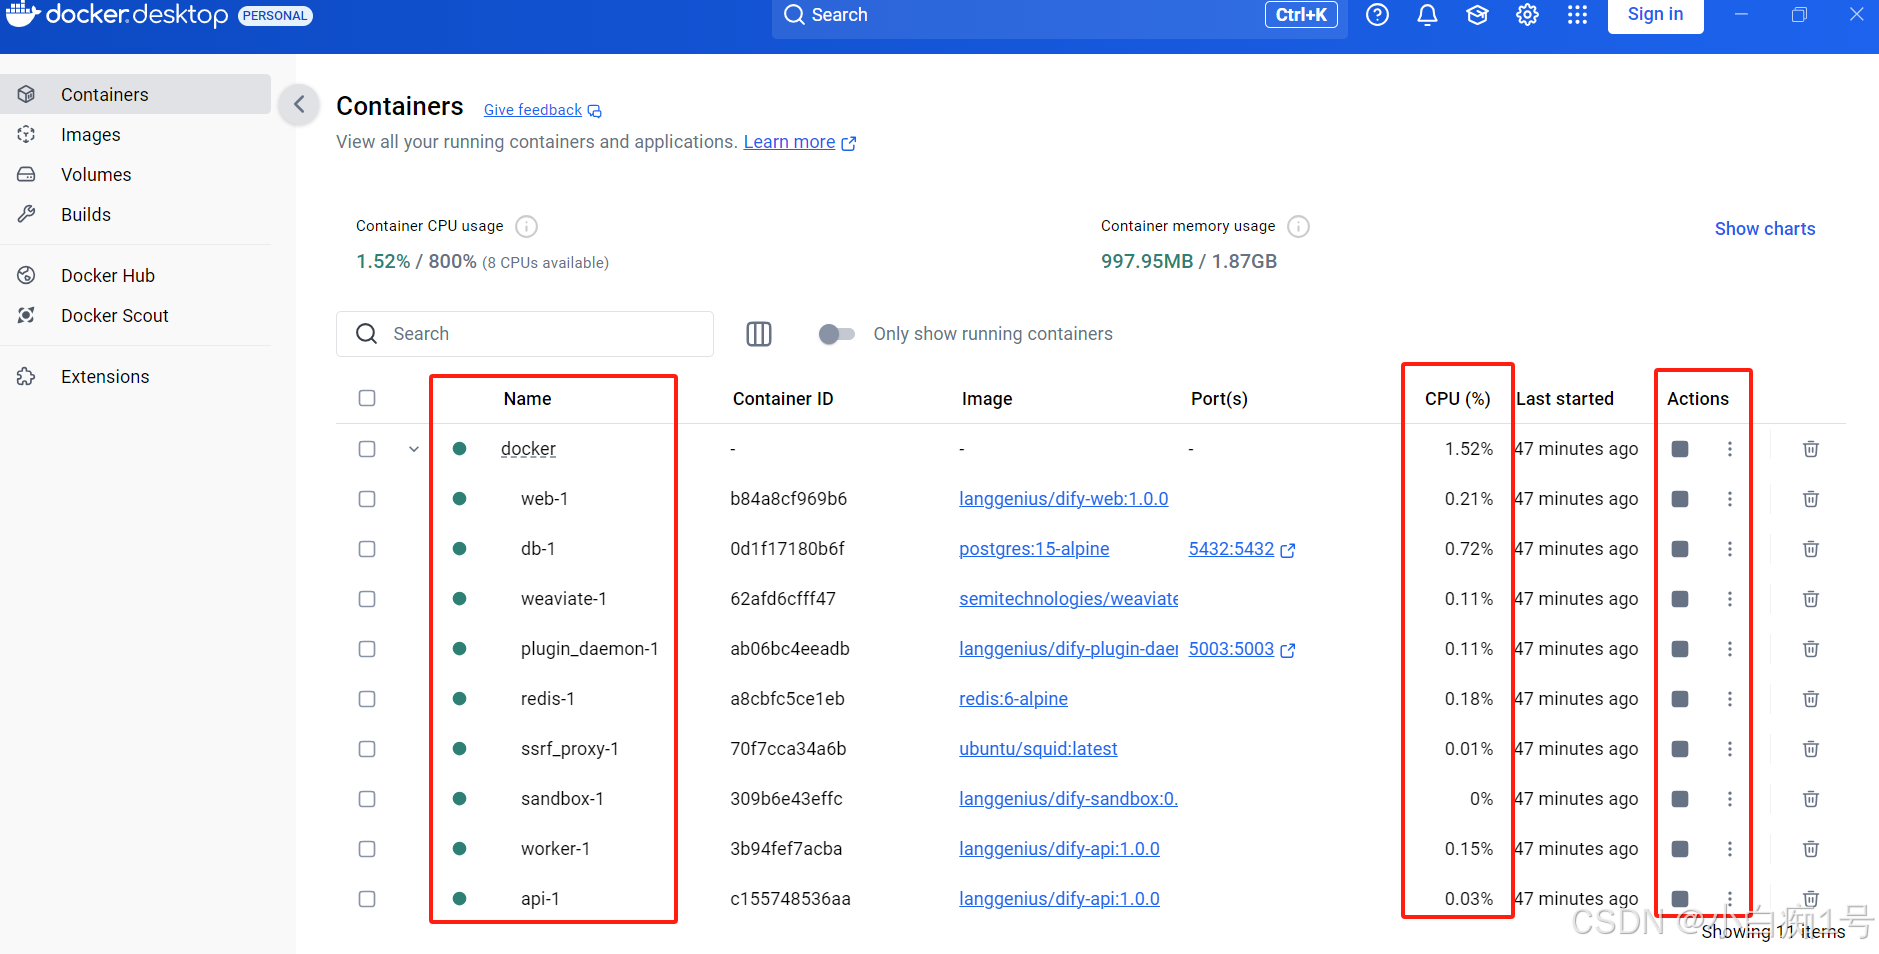This screenshot has width=1879, height=954.
Task: Stop the sandbox-1 container
Action: 1680,799
